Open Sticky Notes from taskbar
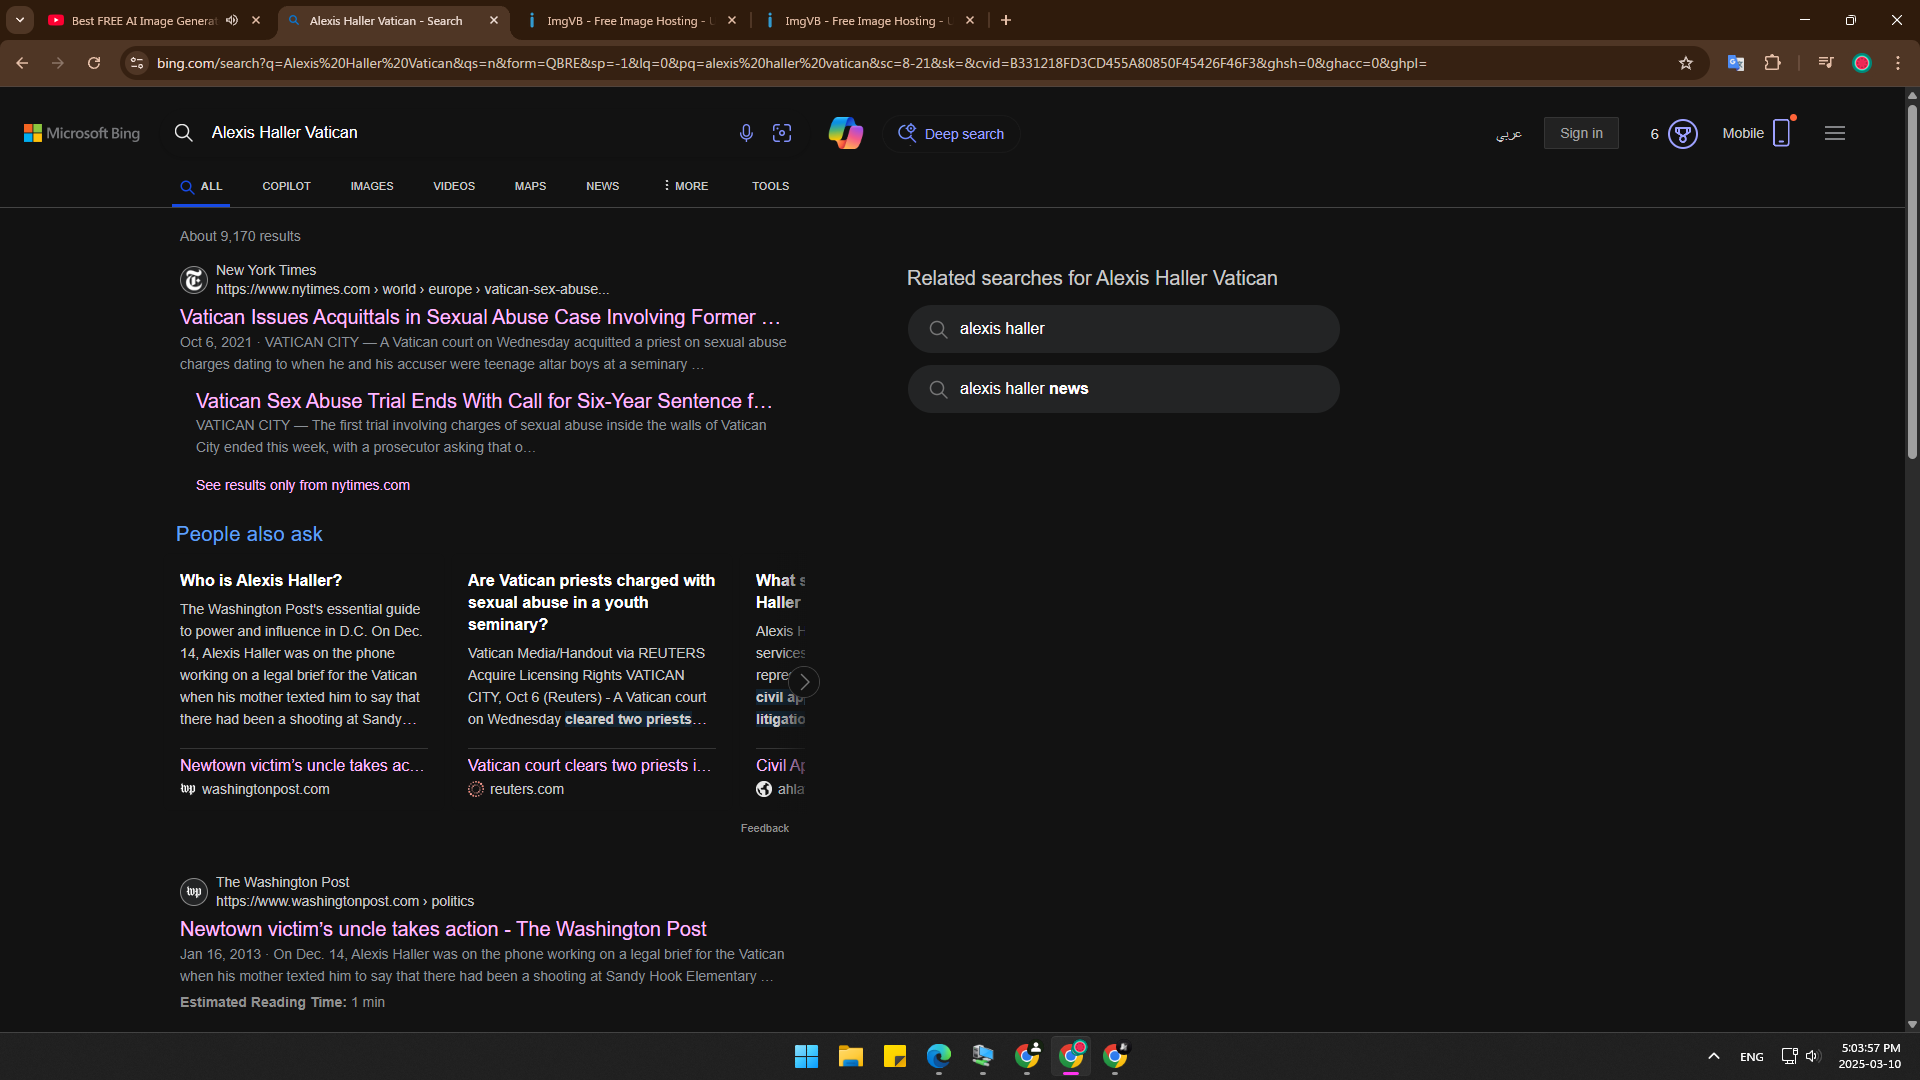This screenshot has height=1080, width=1920. 895,1056
